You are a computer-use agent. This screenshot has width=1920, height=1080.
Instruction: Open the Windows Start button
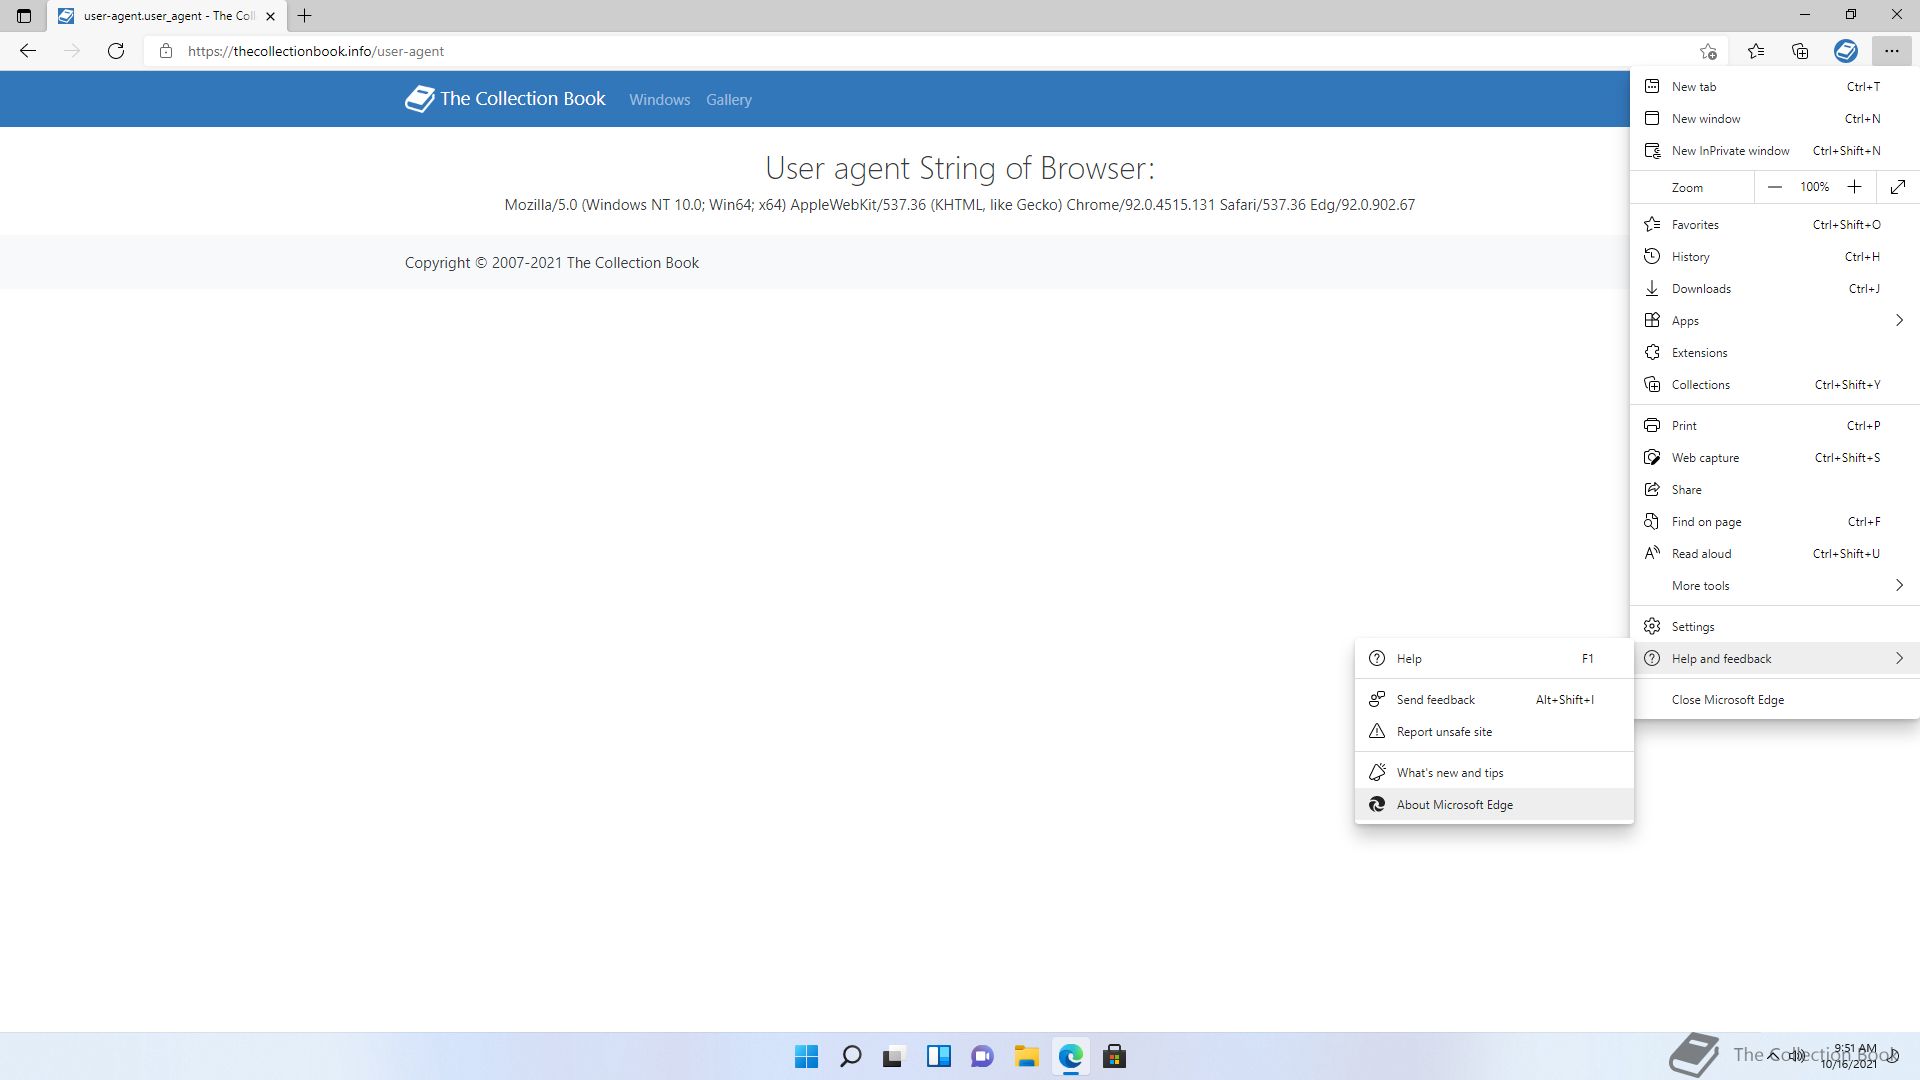tap(806, 1056)
